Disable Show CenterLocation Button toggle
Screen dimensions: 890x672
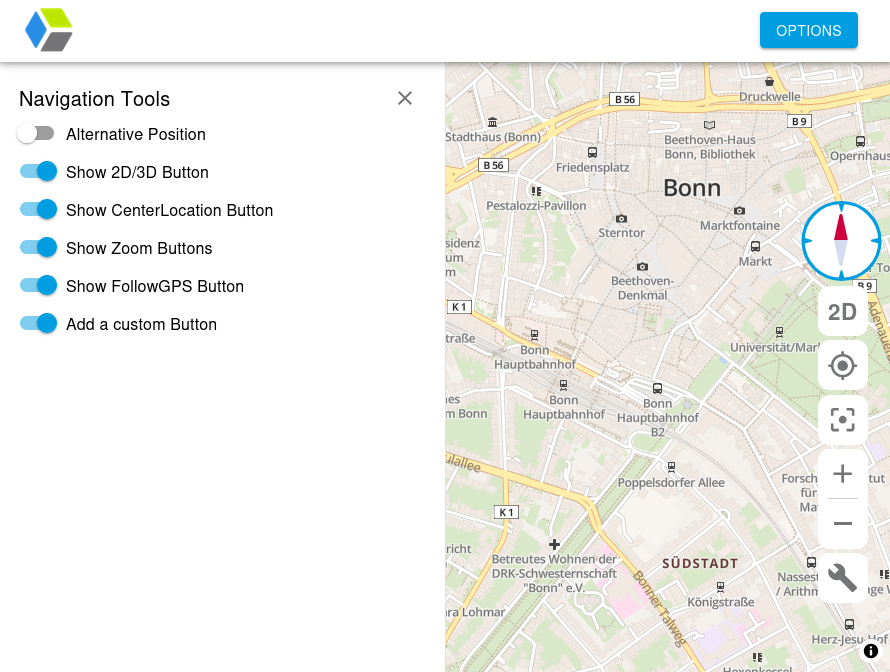[38, 209]
